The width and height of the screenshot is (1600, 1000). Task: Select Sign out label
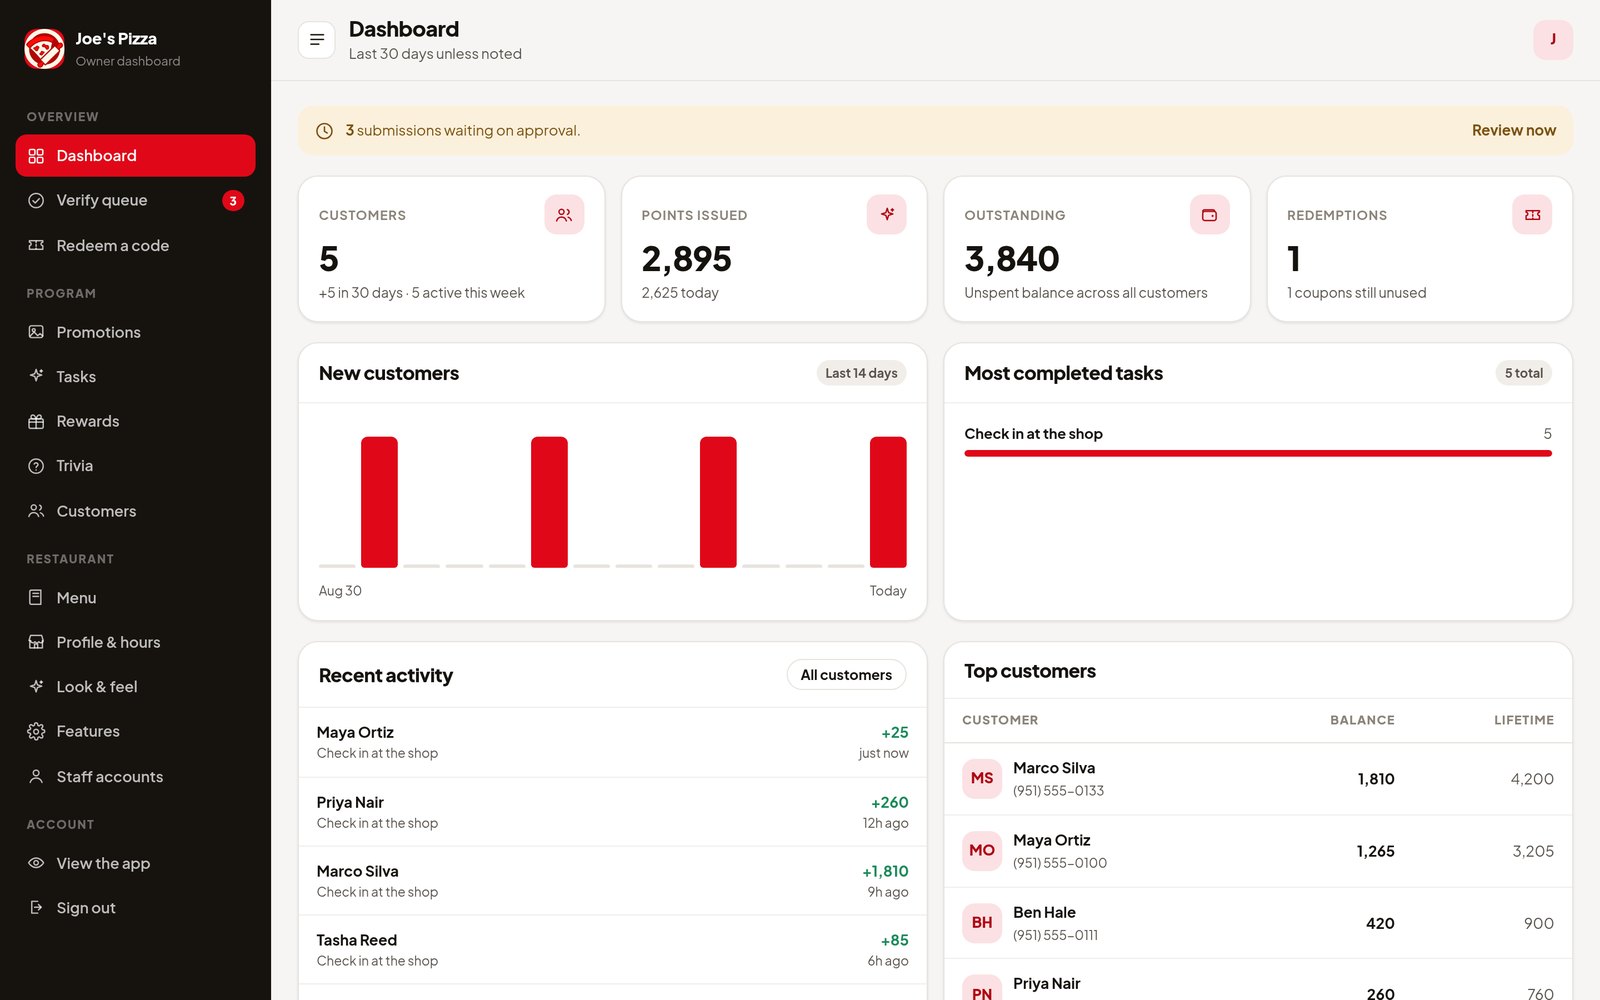point(86,908)
